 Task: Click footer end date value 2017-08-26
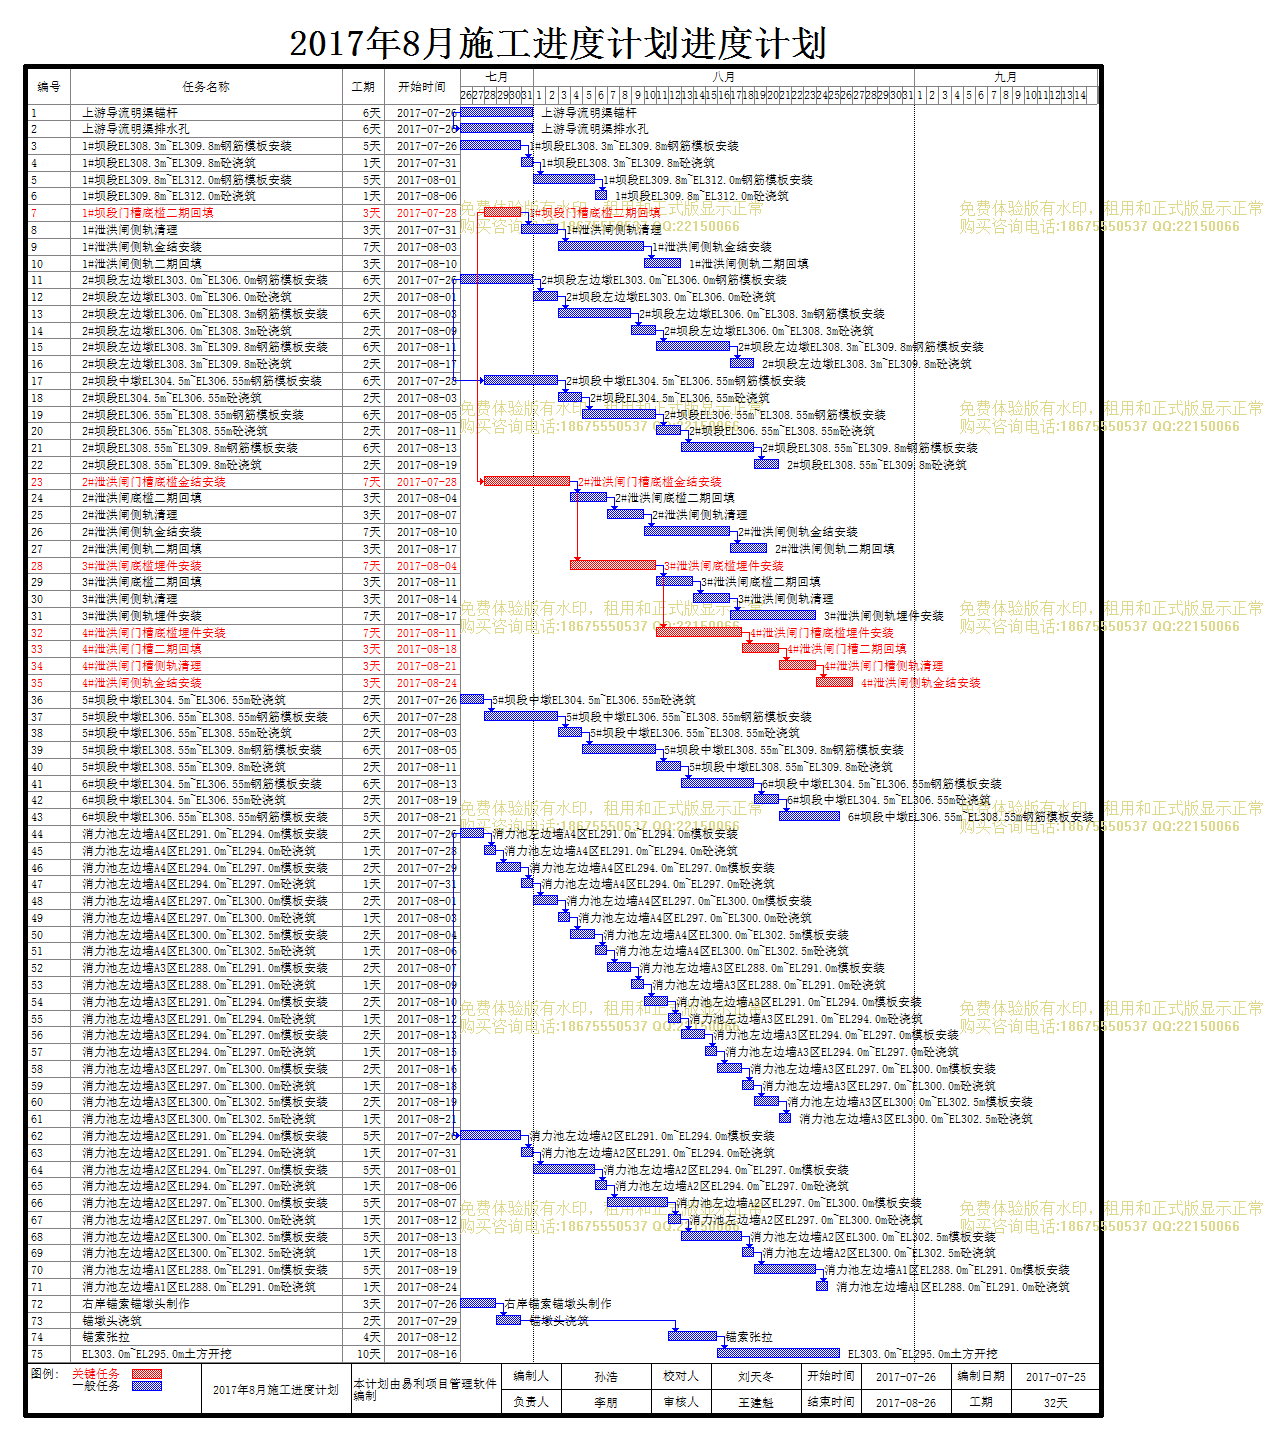pos(906,1402)
